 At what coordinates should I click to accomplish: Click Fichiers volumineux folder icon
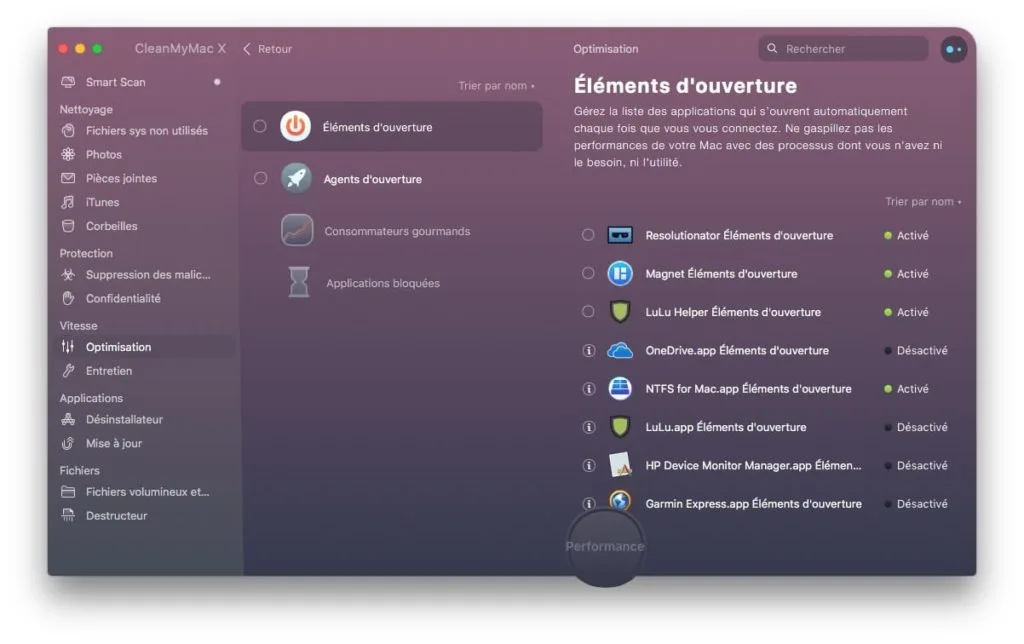[x=68, y=492]
